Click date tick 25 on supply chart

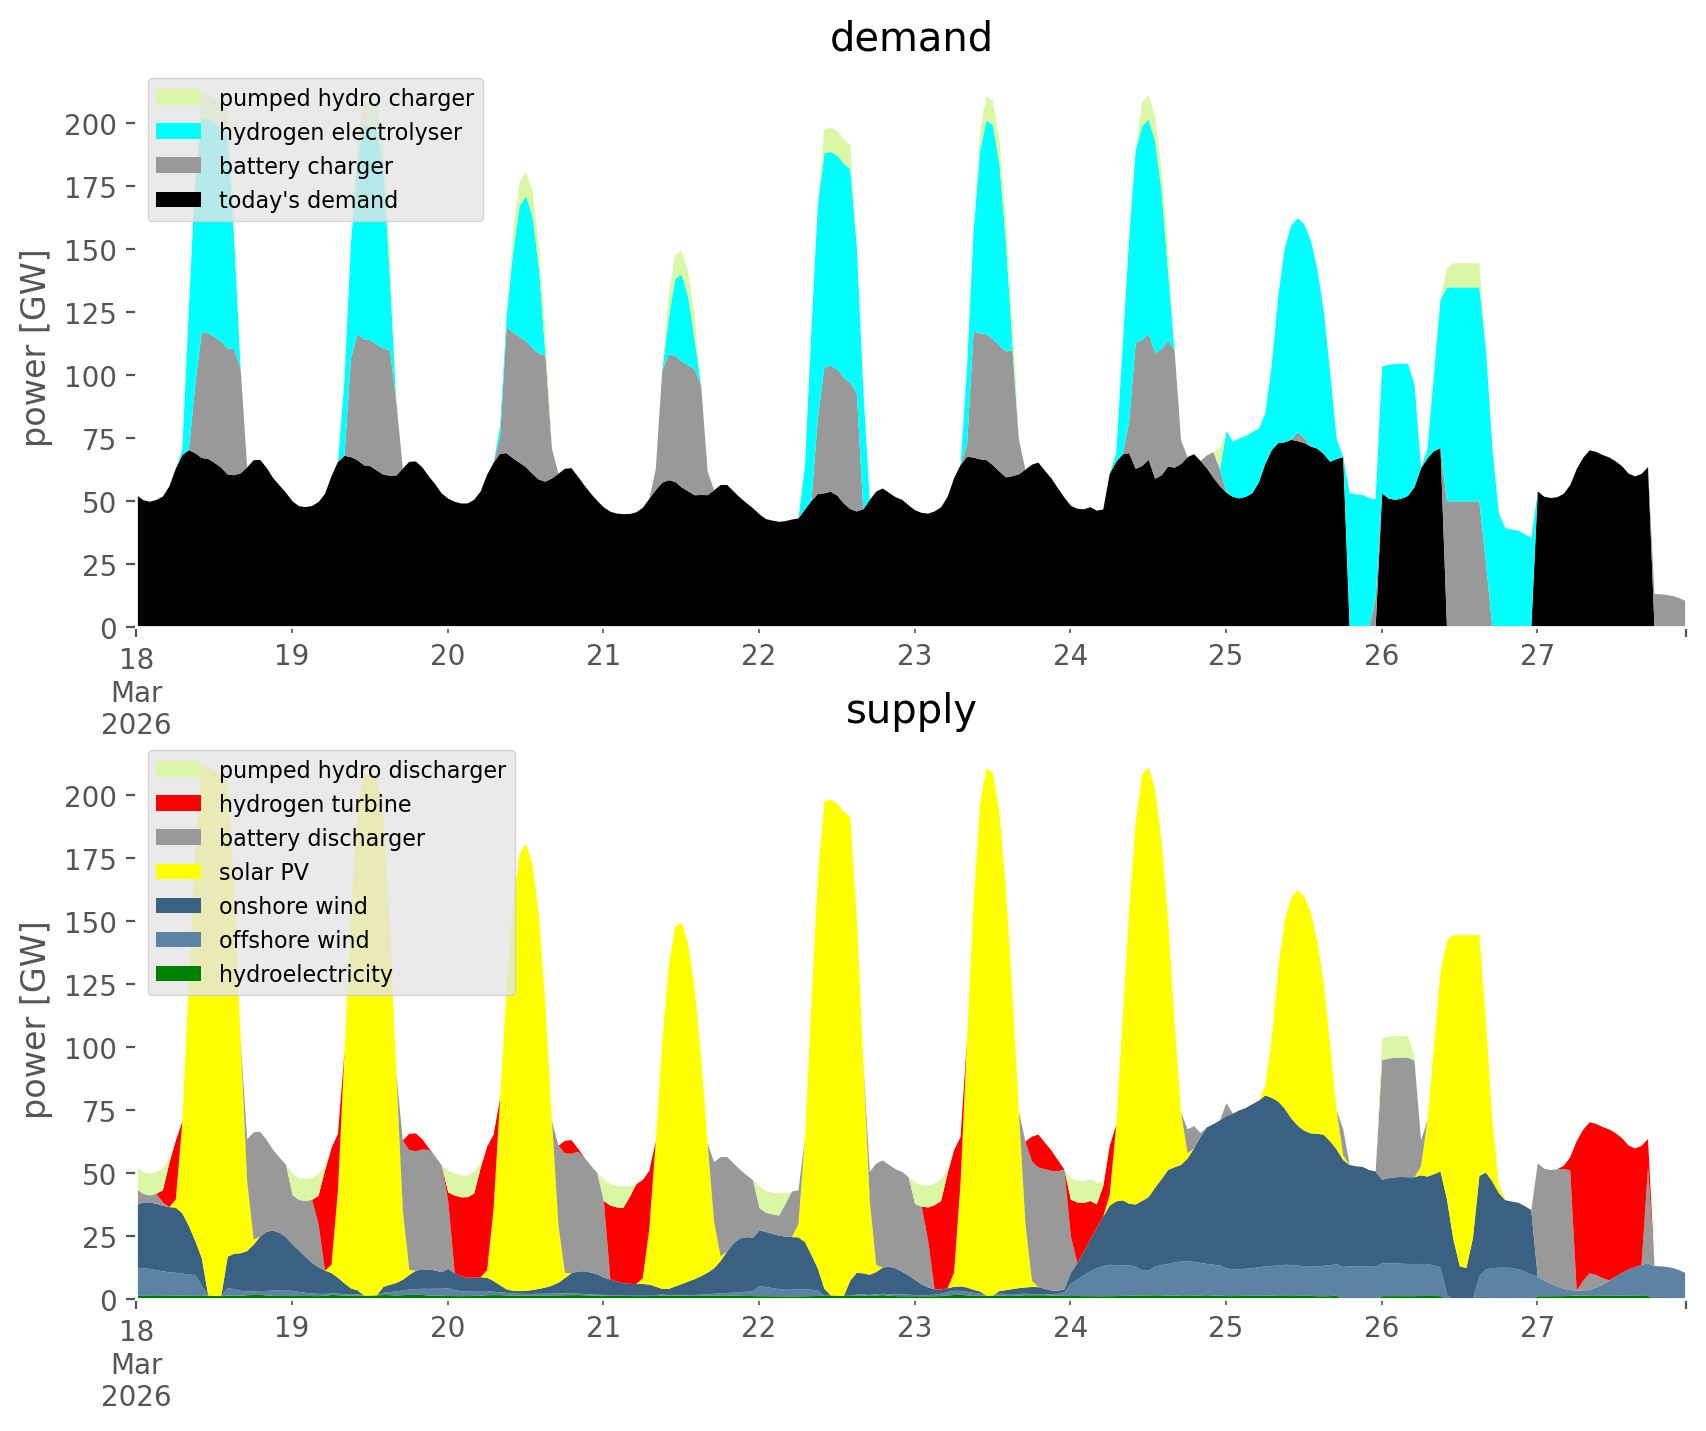pos(1226,1328)
